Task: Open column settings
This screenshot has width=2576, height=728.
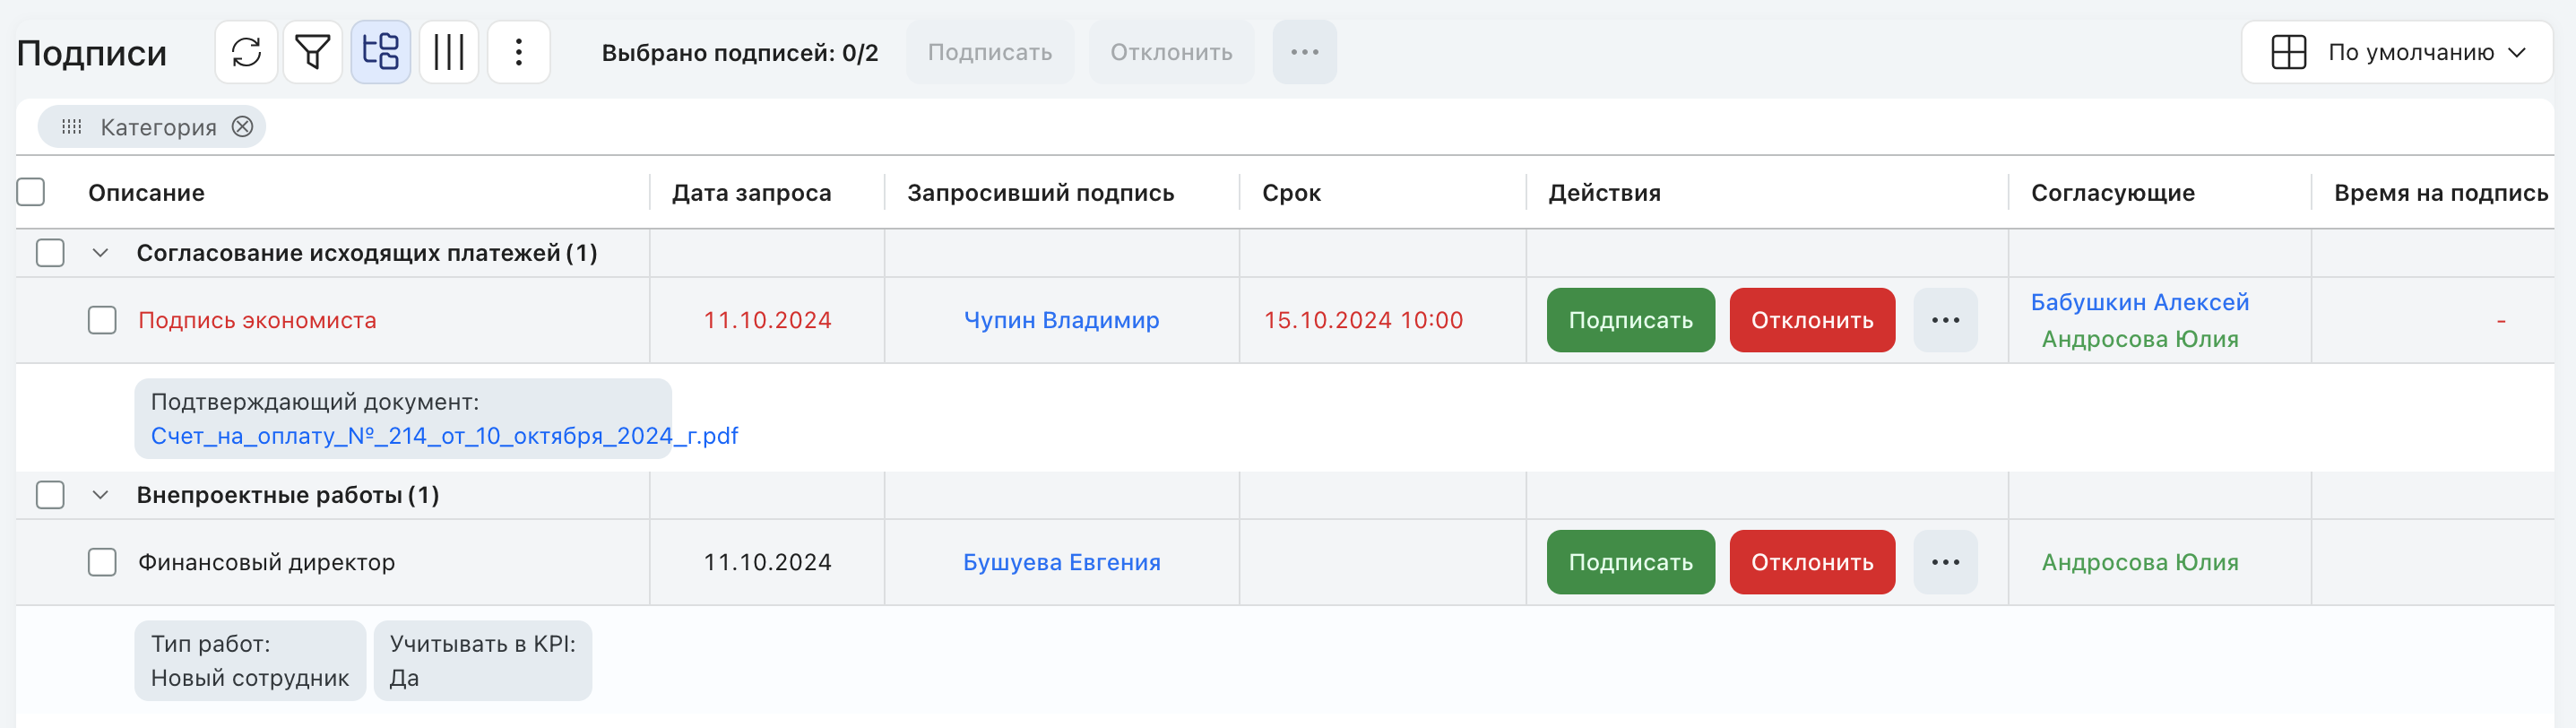Action: (x=449, y=52)
